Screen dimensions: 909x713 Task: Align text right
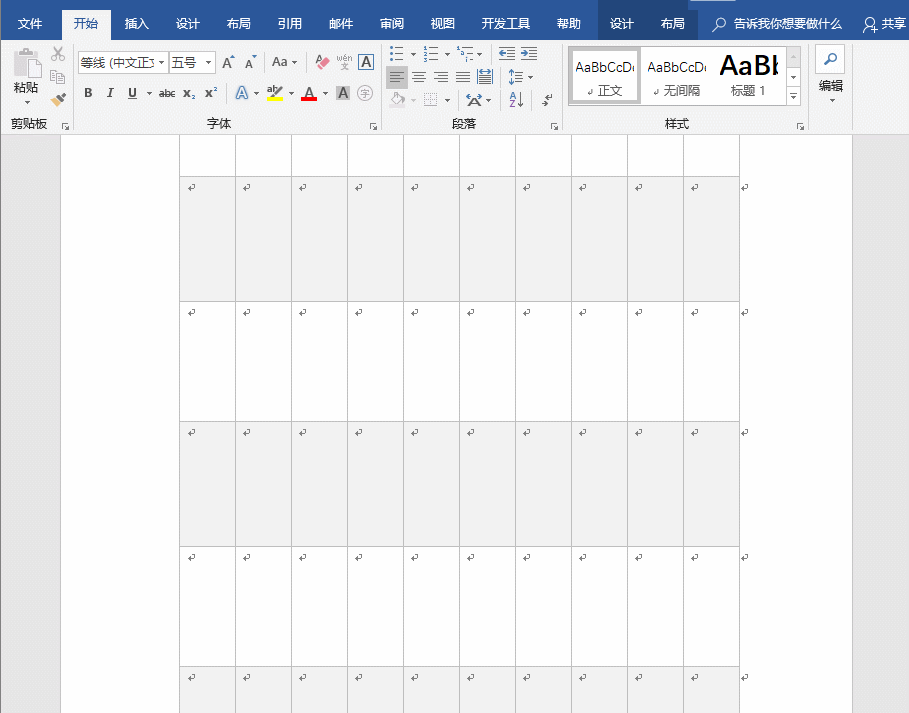click(x=441, y=77)
